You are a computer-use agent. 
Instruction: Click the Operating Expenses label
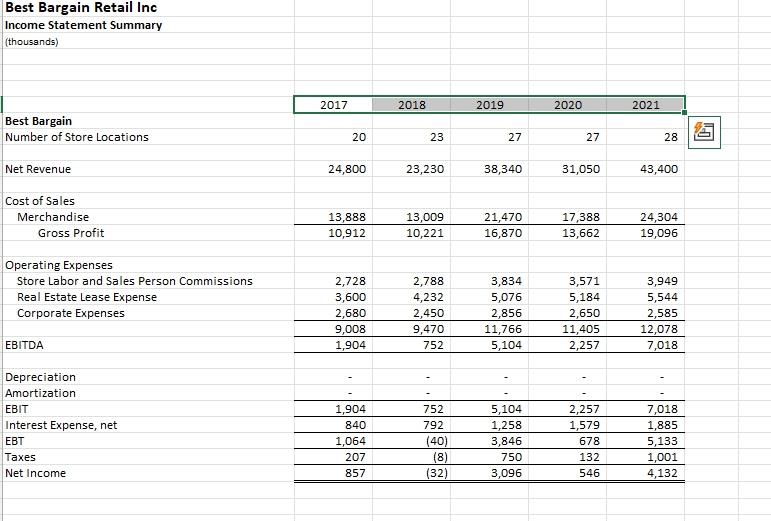[59, 265]
